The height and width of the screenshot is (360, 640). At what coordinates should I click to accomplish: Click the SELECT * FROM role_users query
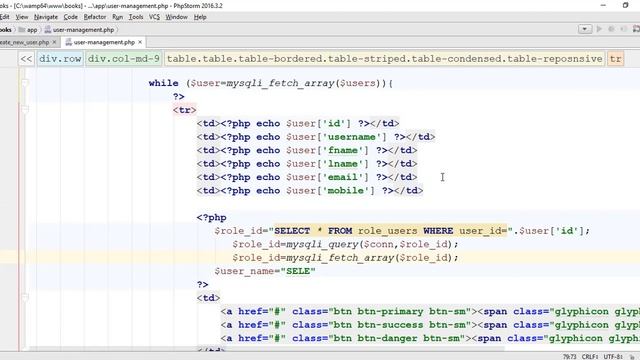[390, 231]
